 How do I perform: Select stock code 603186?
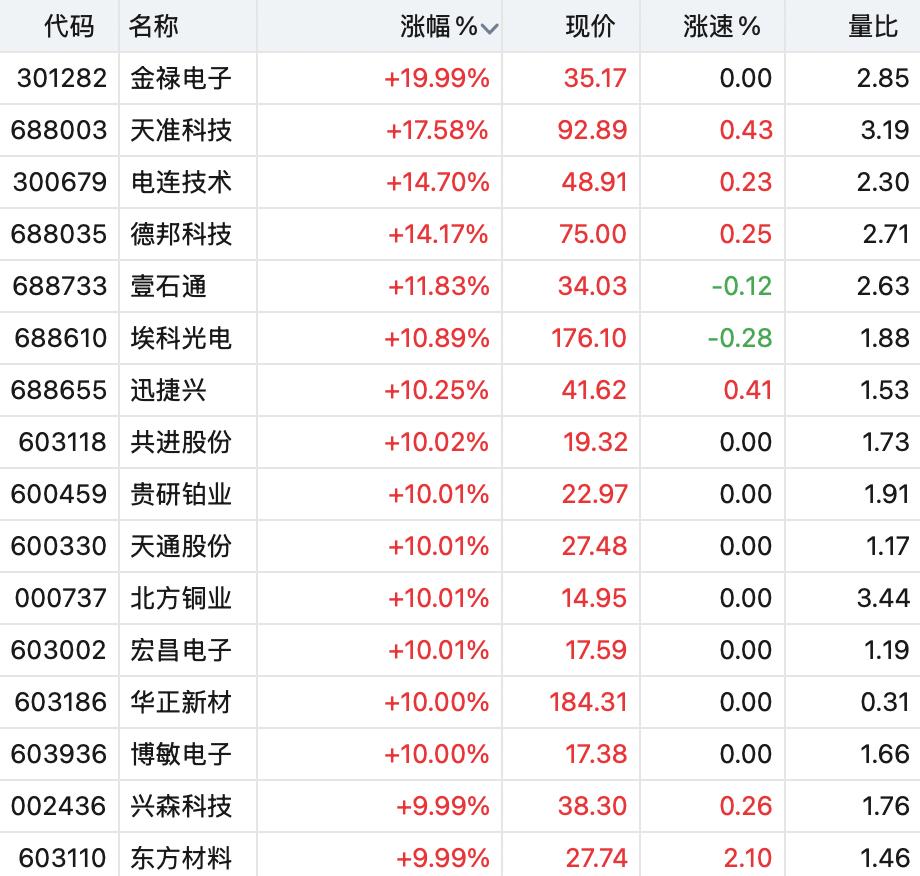click(x=60, y=702)
